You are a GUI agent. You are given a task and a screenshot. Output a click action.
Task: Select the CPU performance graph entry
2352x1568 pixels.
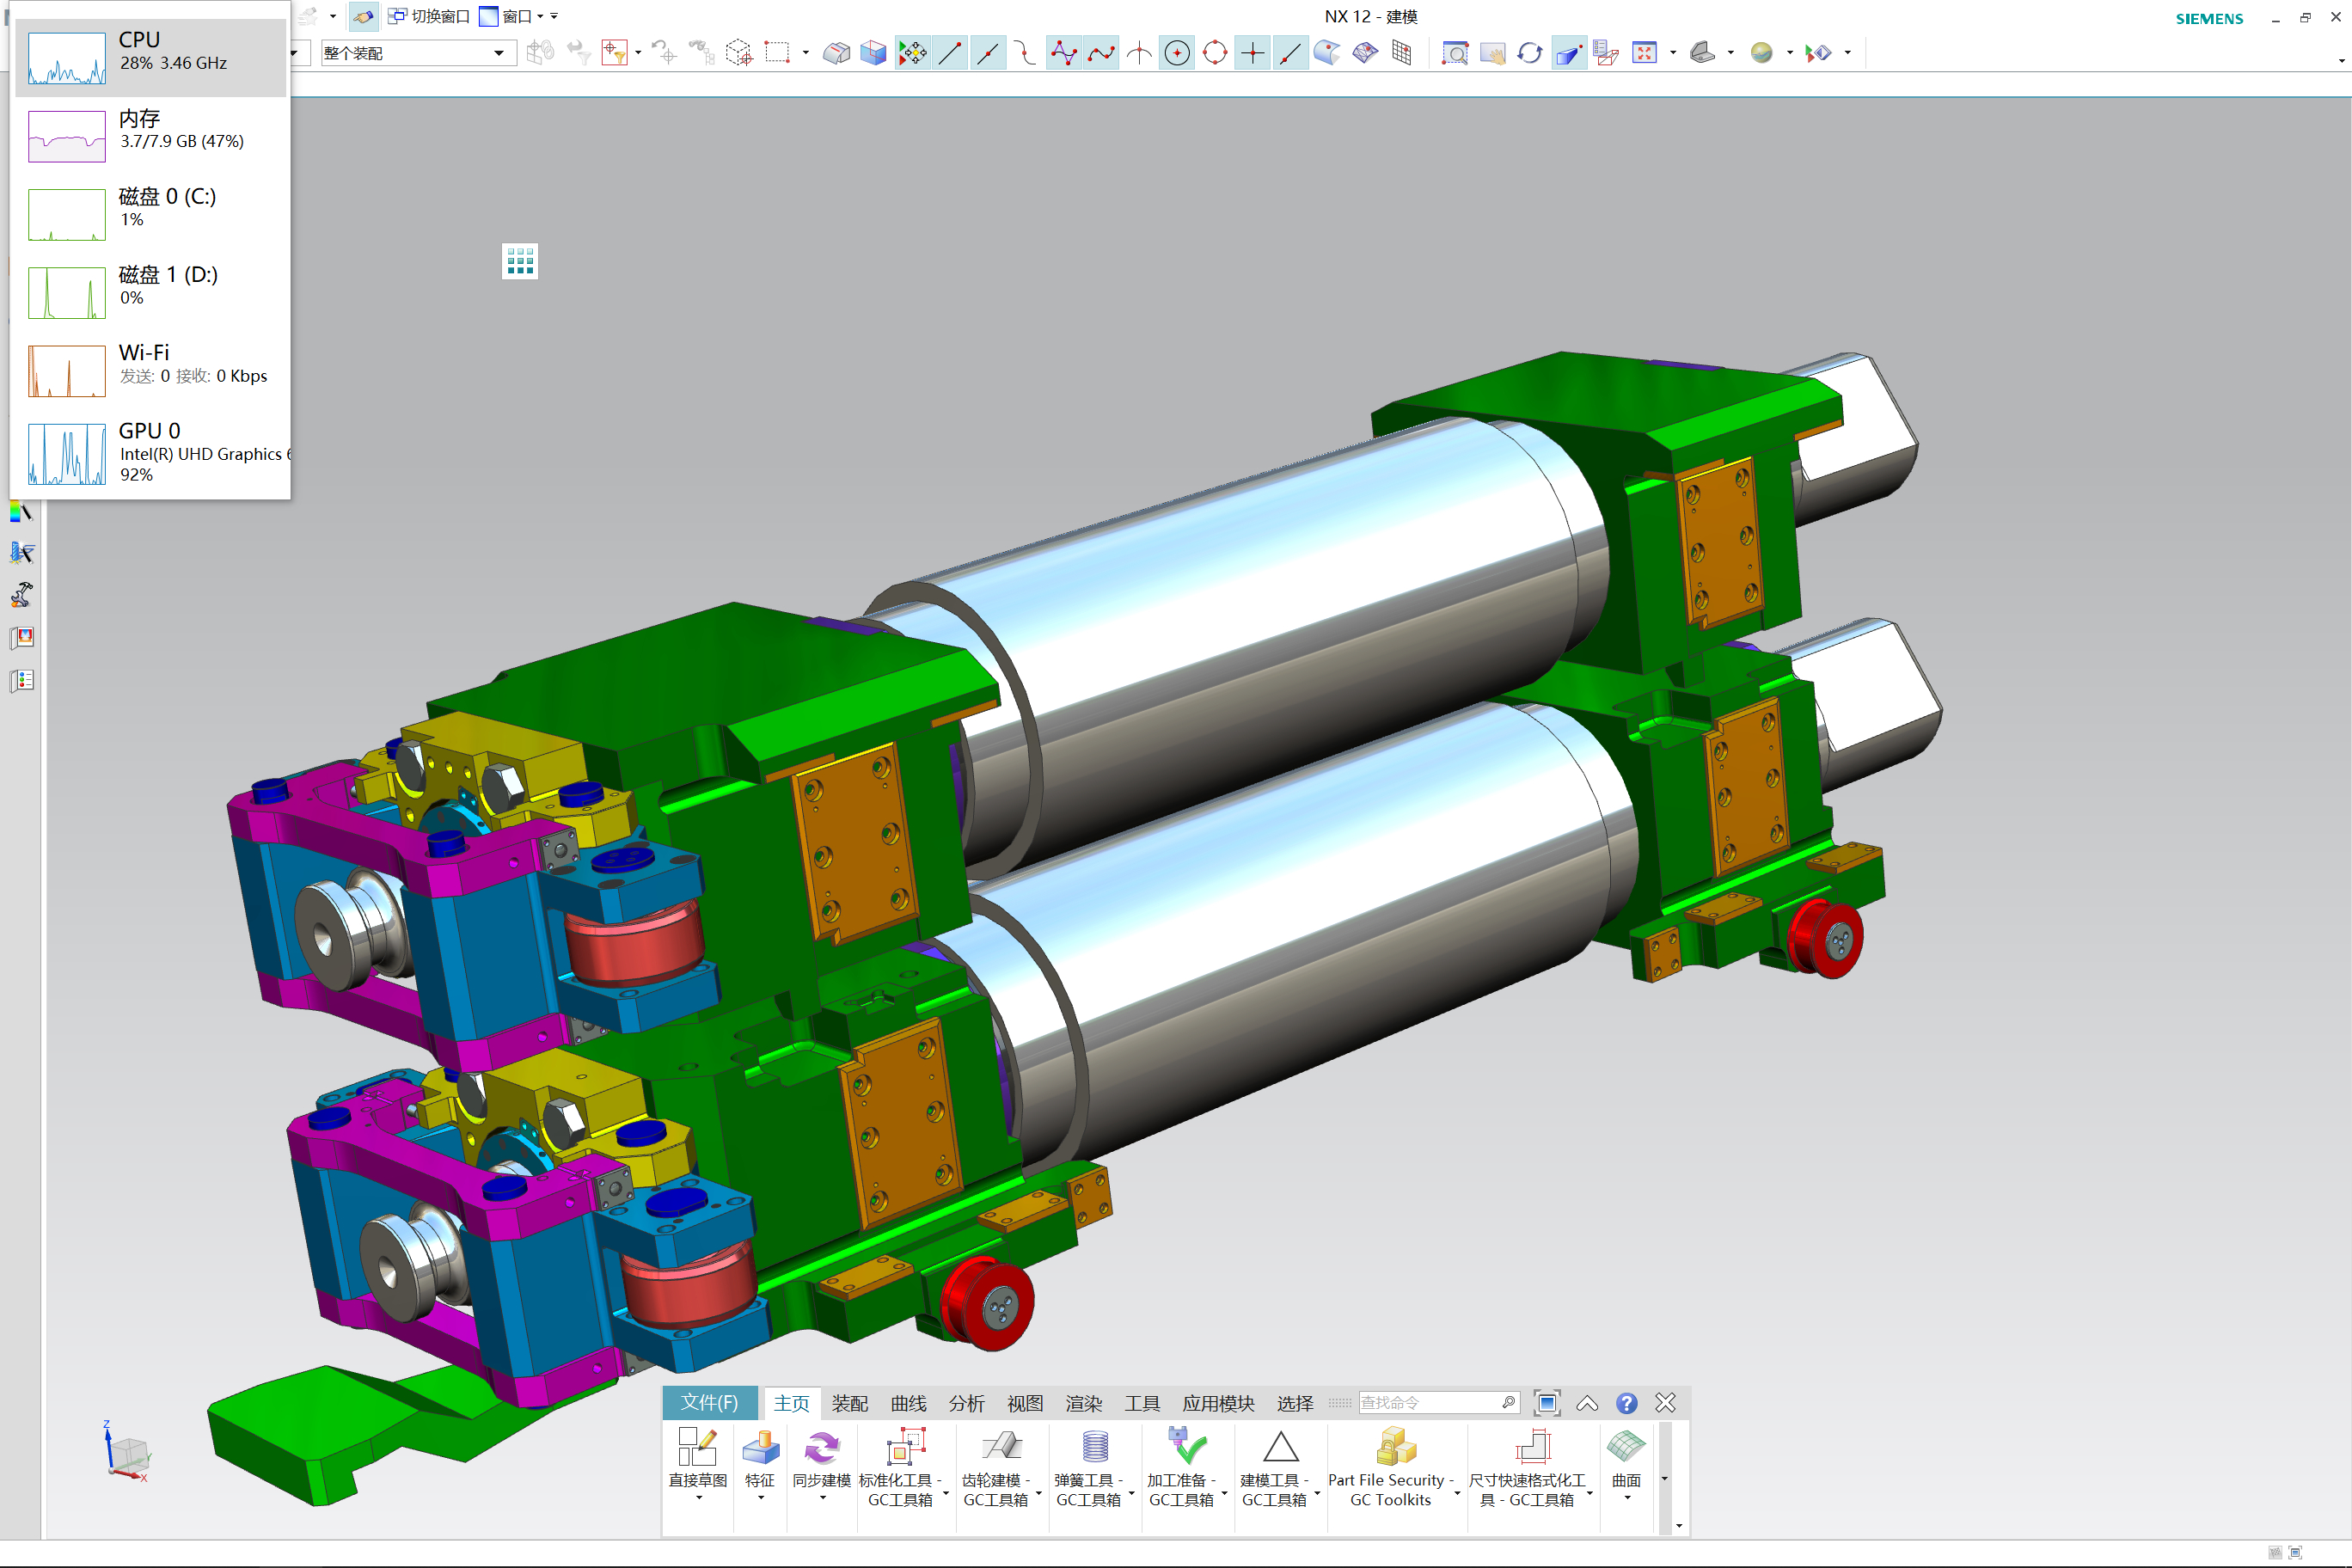click(150, 57)
